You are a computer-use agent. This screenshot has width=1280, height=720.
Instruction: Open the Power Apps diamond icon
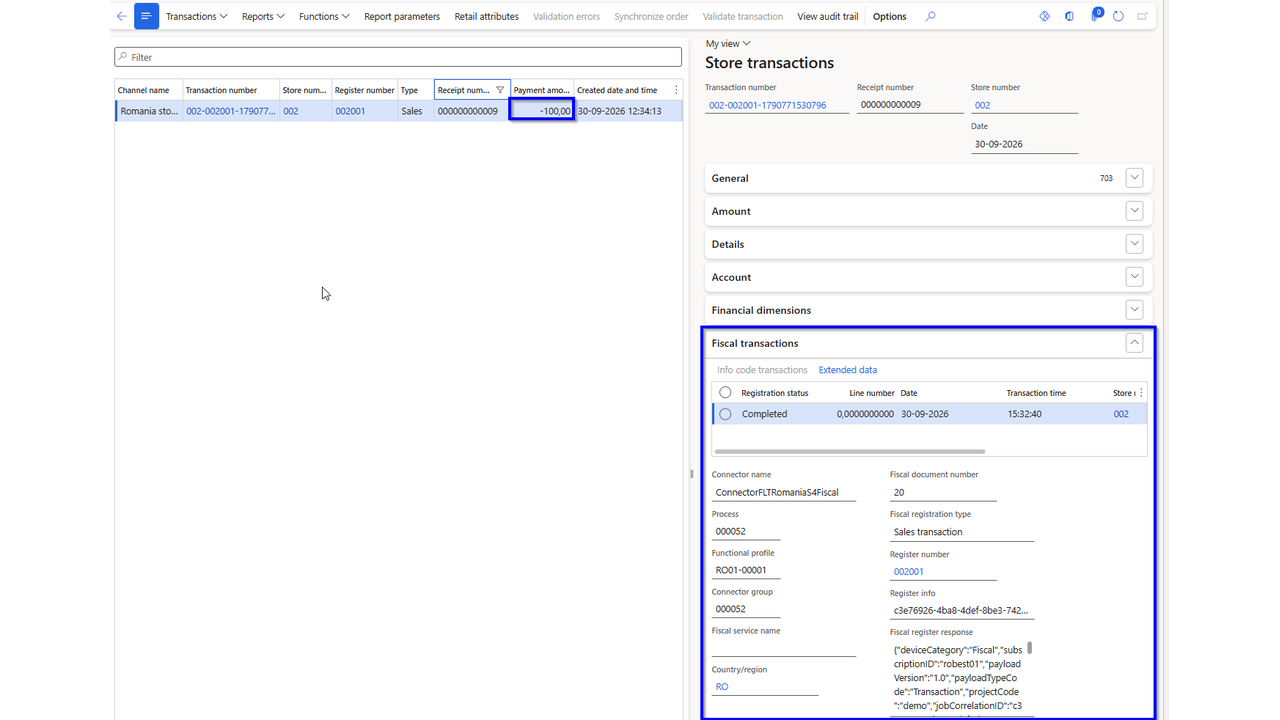pyautogui.click(x=1044, y=16)
